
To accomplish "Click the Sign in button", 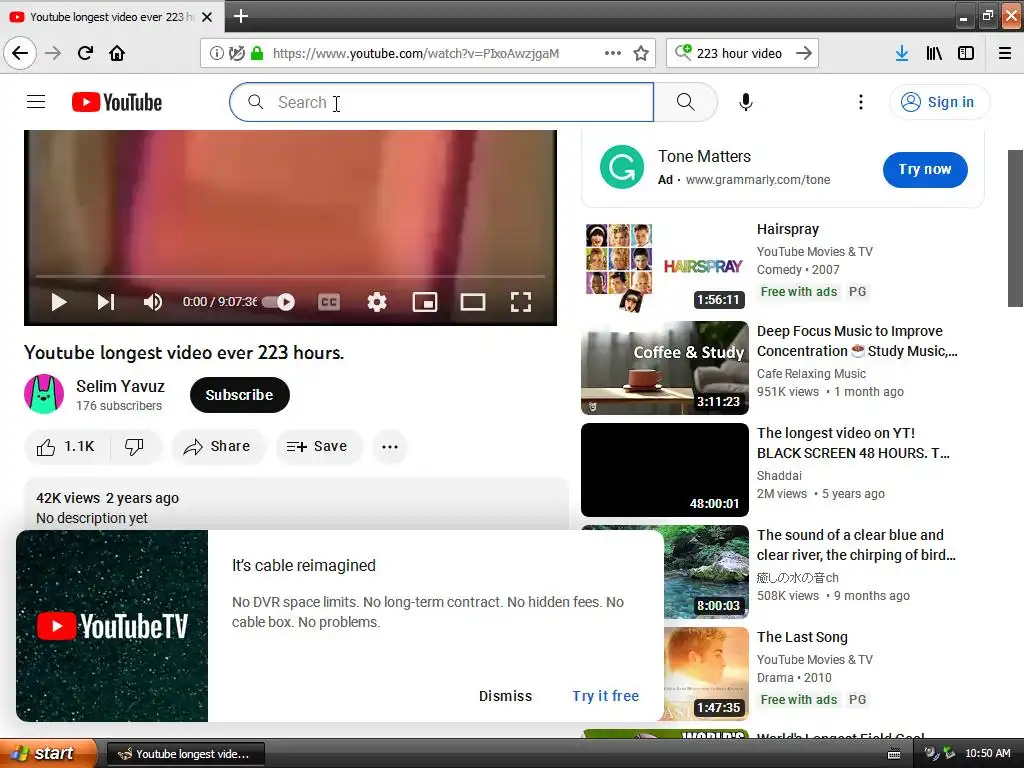I will click(x=939, y=102).
